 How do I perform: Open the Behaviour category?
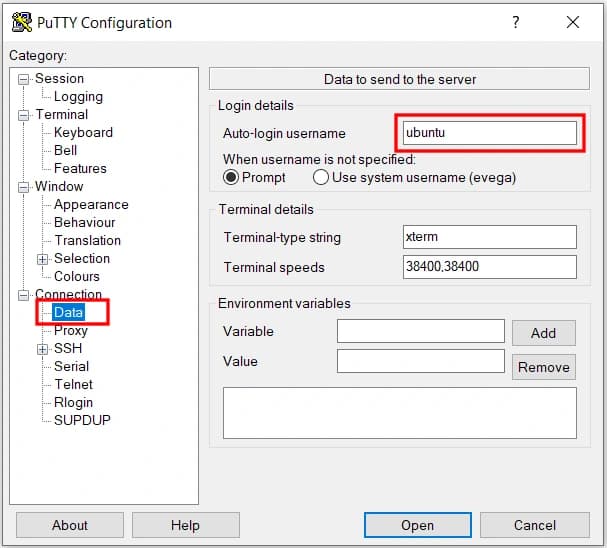84,223
